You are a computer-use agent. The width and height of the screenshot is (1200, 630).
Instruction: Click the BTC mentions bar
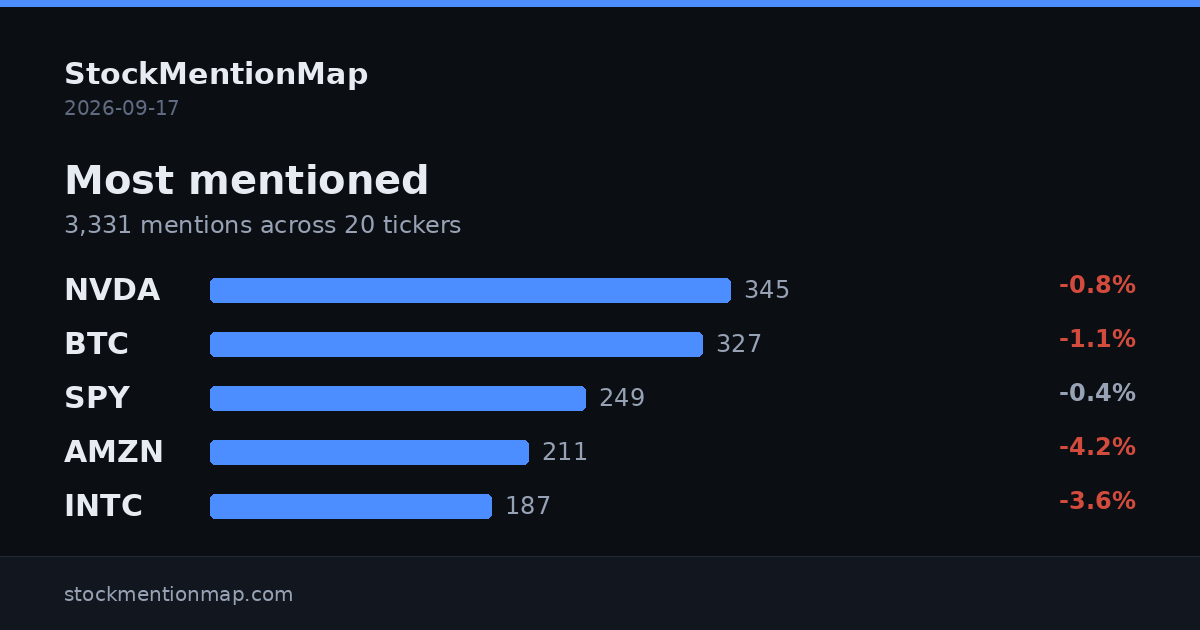pos(456,344)
